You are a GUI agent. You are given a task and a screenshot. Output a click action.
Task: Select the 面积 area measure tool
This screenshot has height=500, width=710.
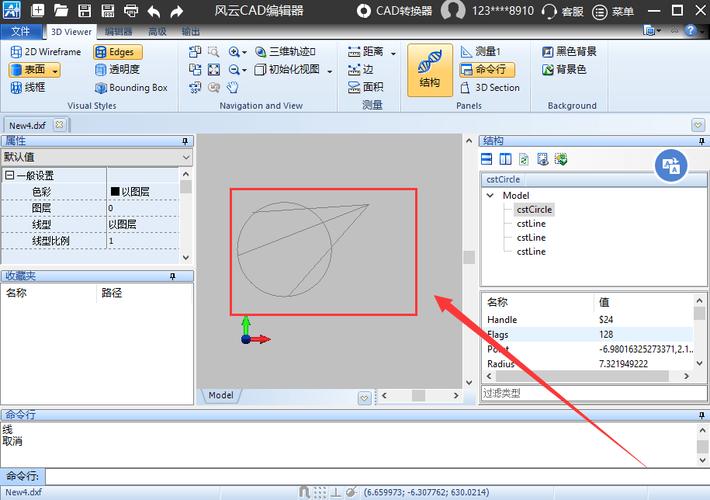click(x=365, y=87)
